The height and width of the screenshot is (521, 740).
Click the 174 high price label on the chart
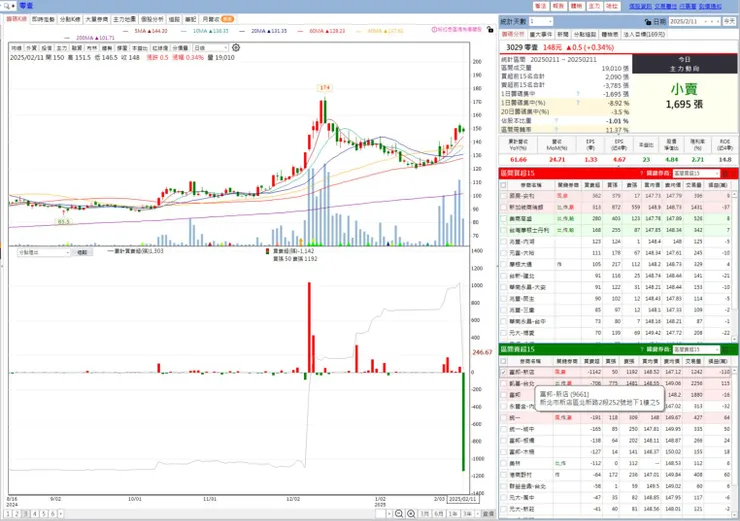pyautogui.click(x=325, y=88)
